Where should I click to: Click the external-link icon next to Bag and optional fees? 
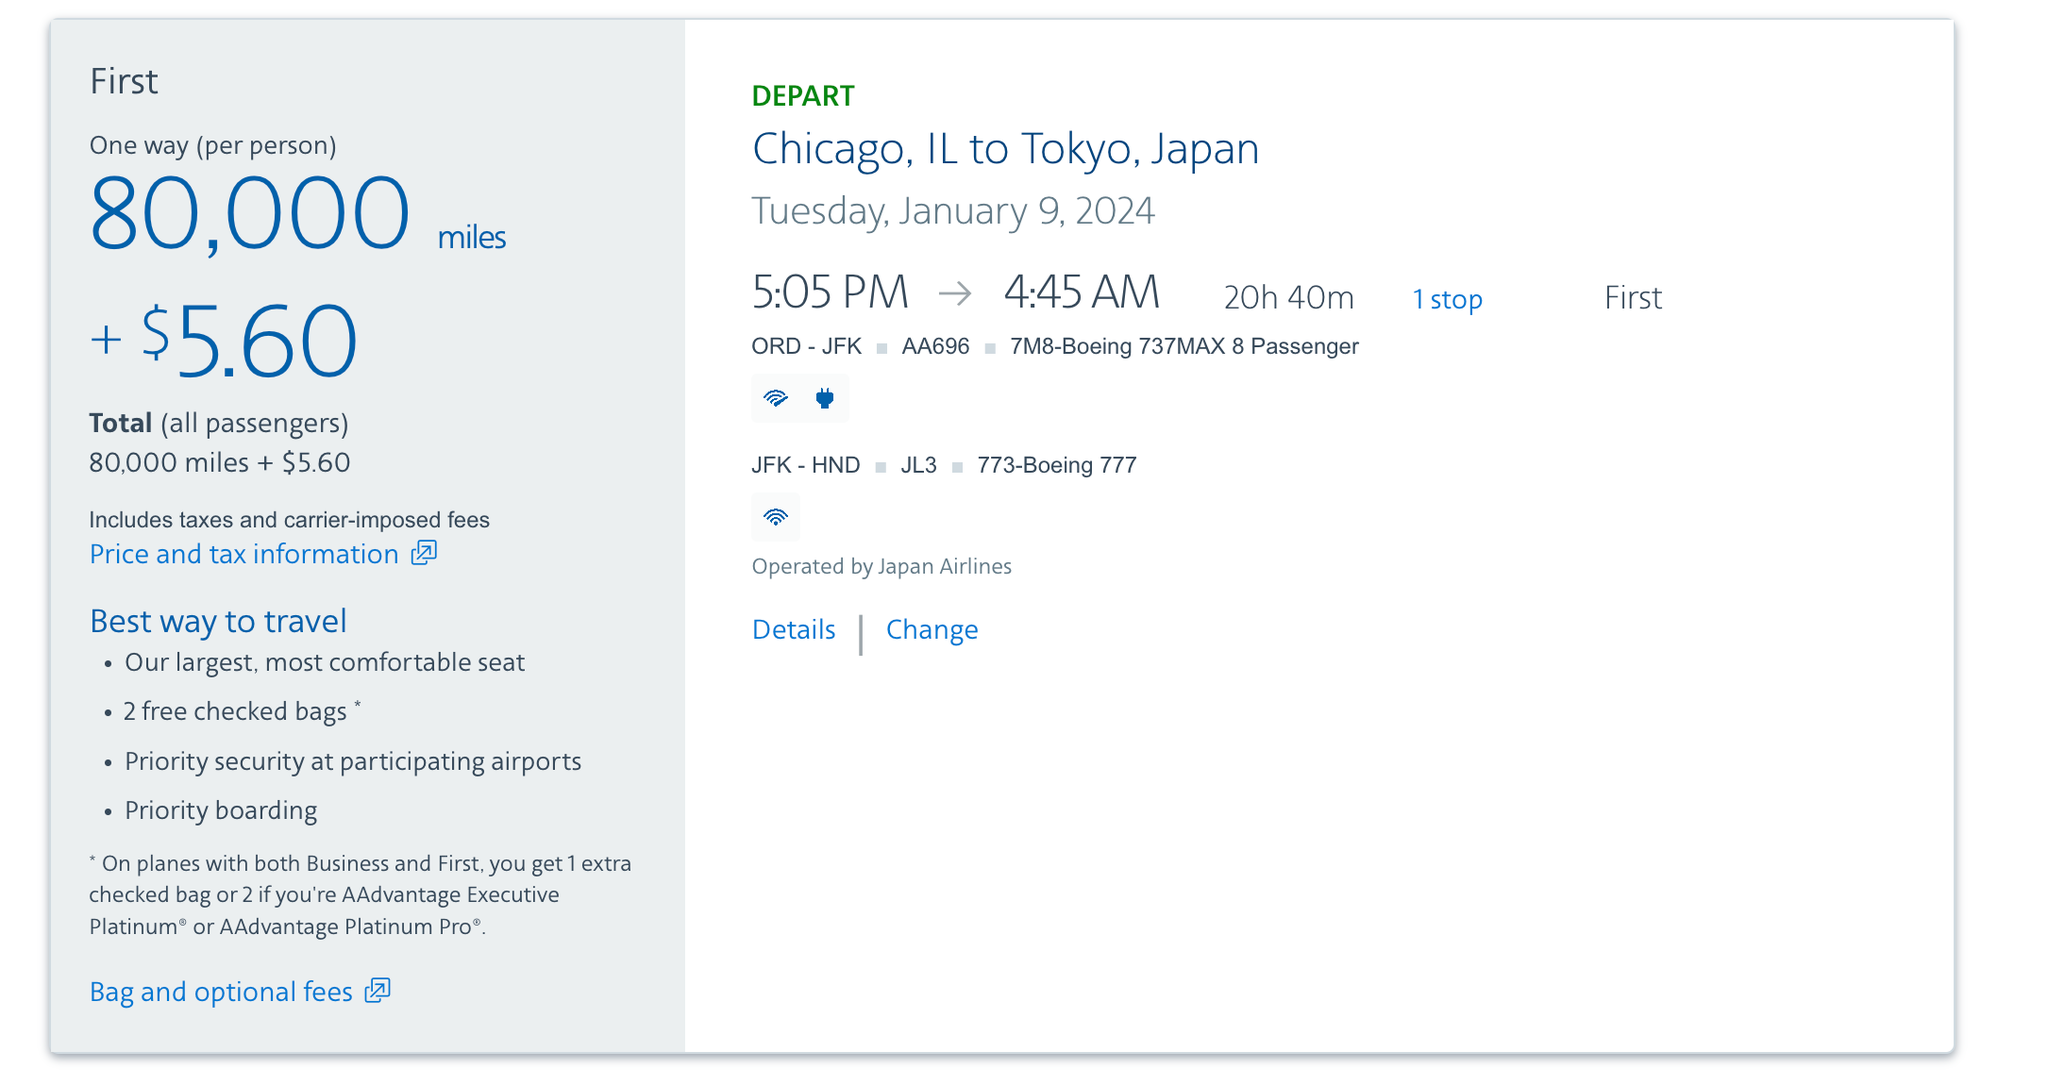coord(377,991)
